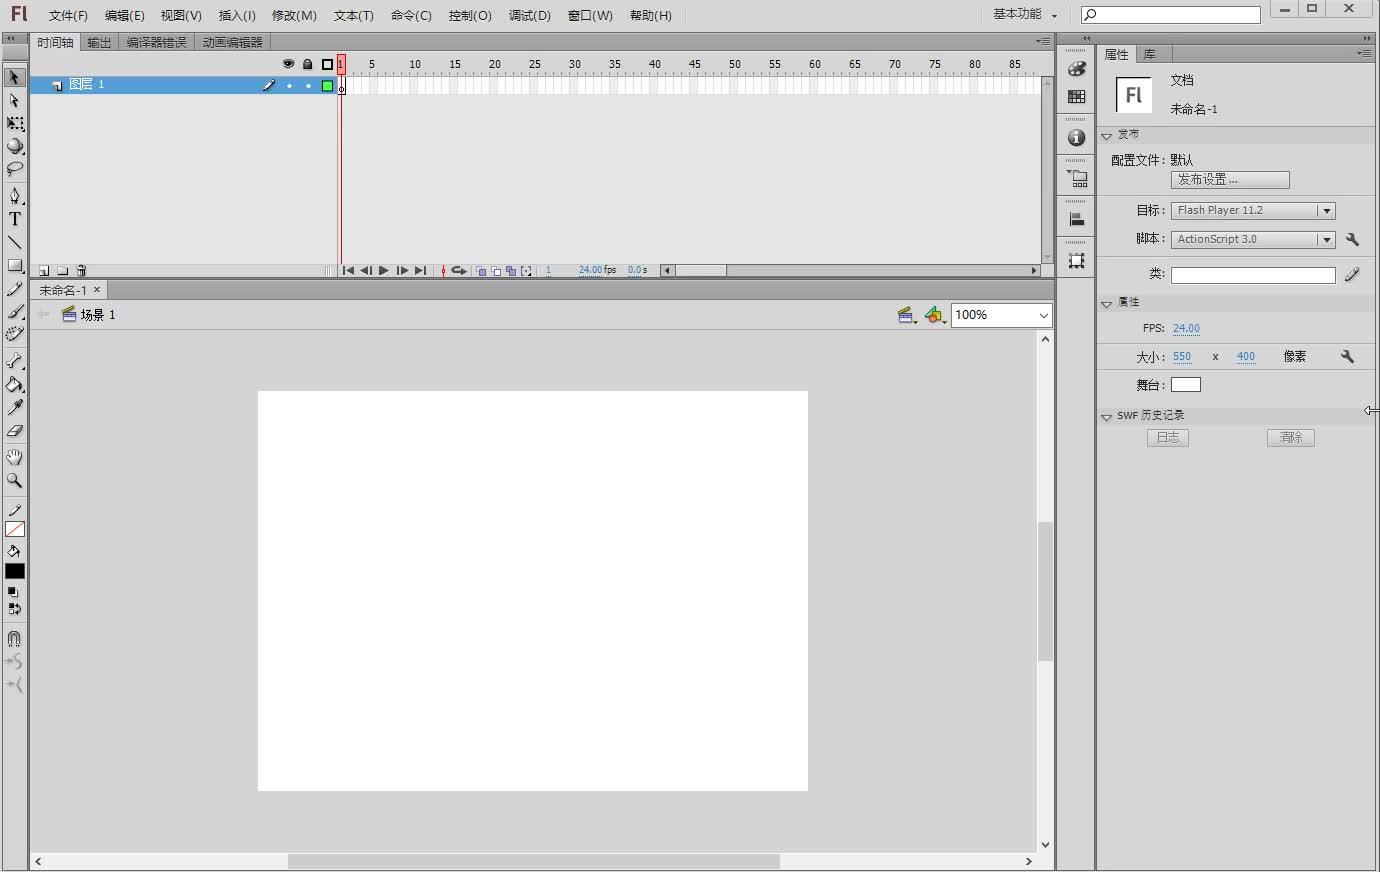Click the black and white default colors icon
The height and width of the screenshot is (872, 1380).
coord(13,592)
